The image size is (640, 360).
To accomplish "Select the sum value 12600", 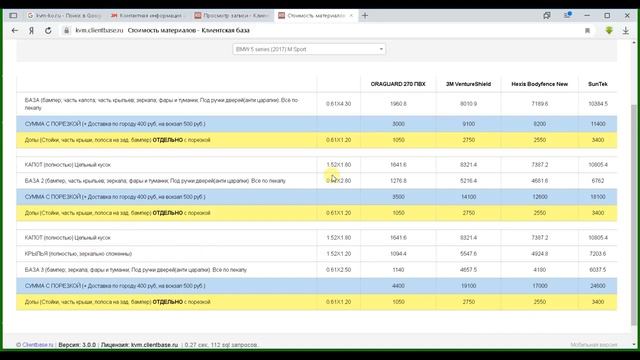I will (540, 197).
